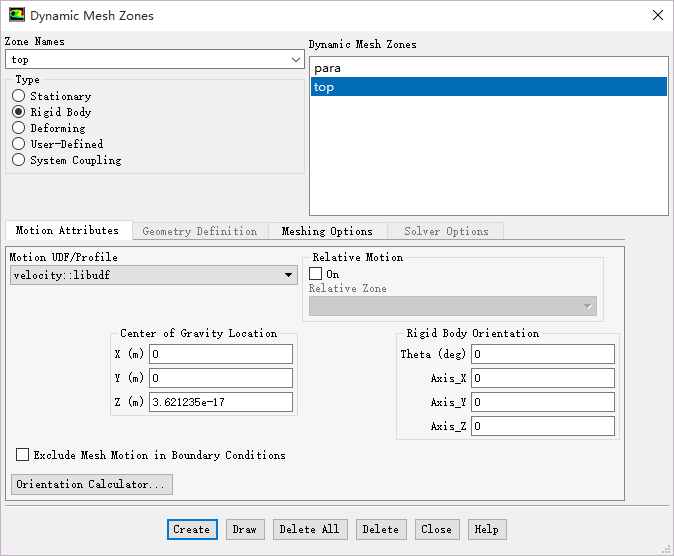
Task: Select the para zone in list
Action: point(488,68)
